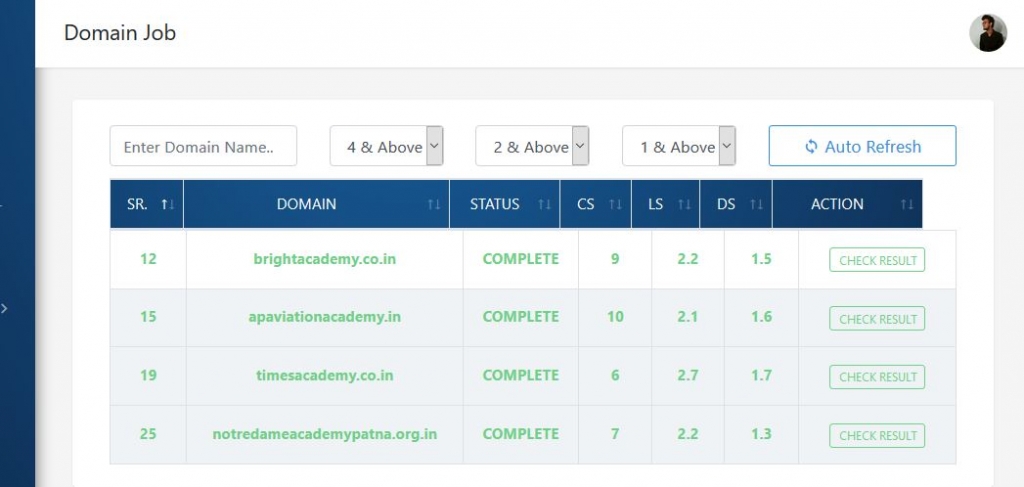Sort by CS column arrows icon
This screenshot has height=487, width=1024.
pyautogui.click(x=615, y=204)
